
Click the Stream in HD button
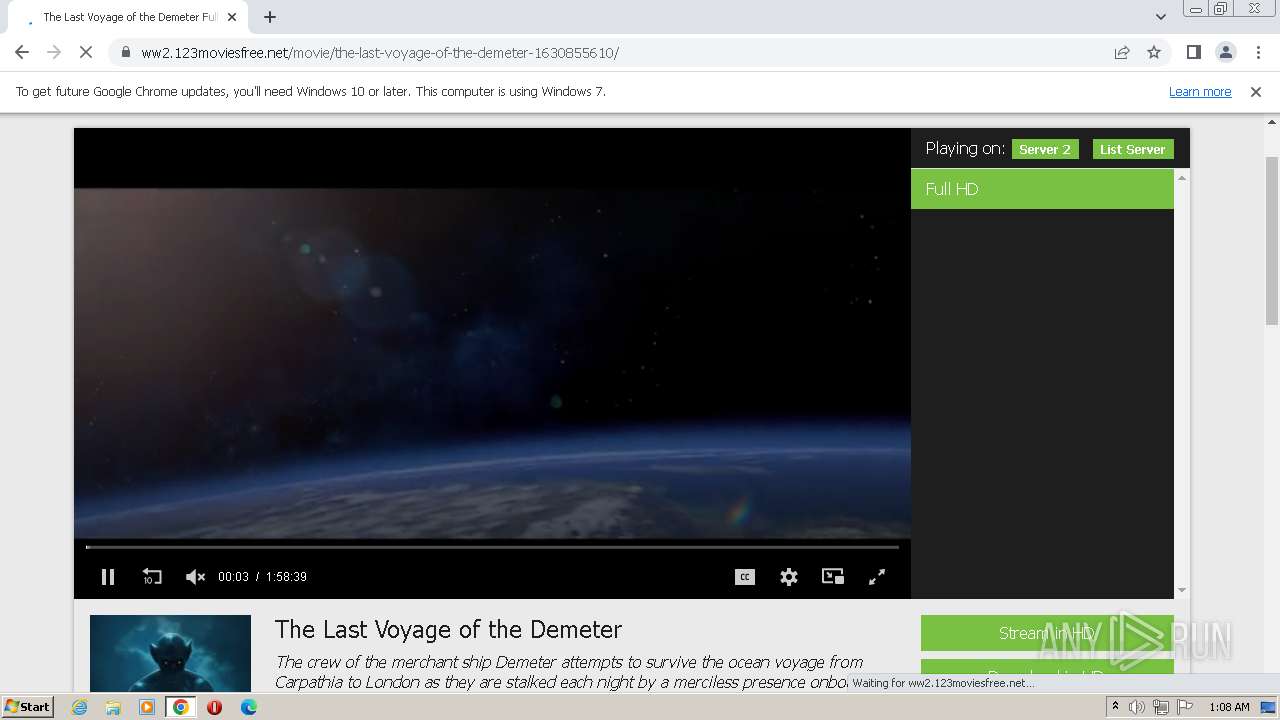1047,633
